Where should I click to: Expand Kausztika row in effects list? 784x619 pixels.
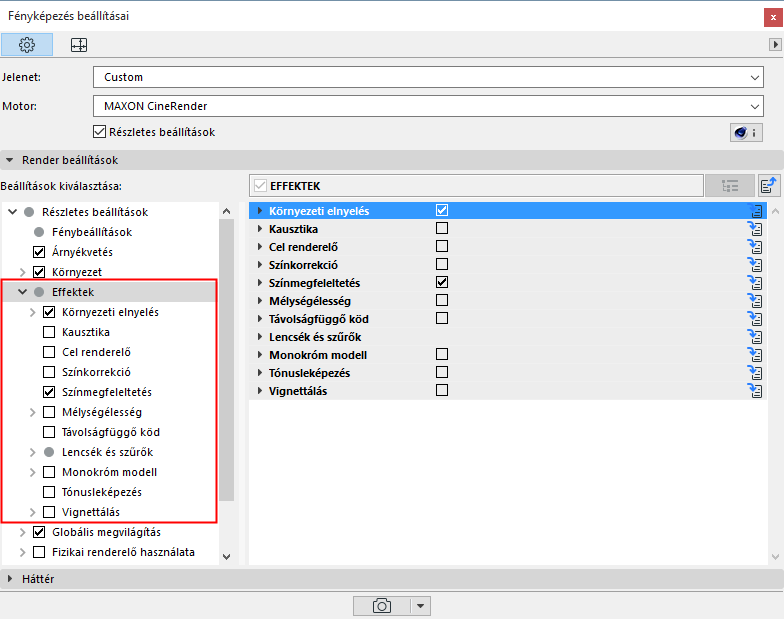tap(260, 228)
